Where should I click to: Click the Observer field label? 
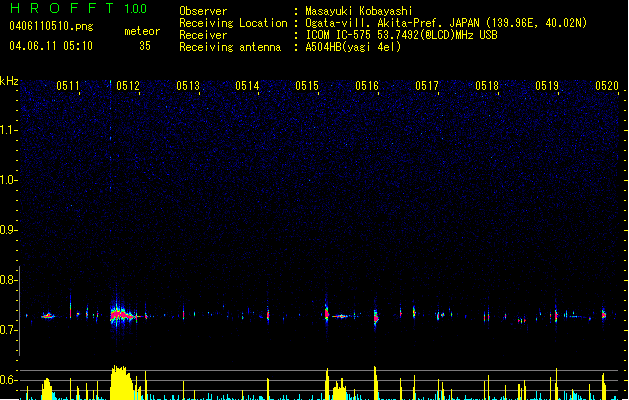click(203, 11)
